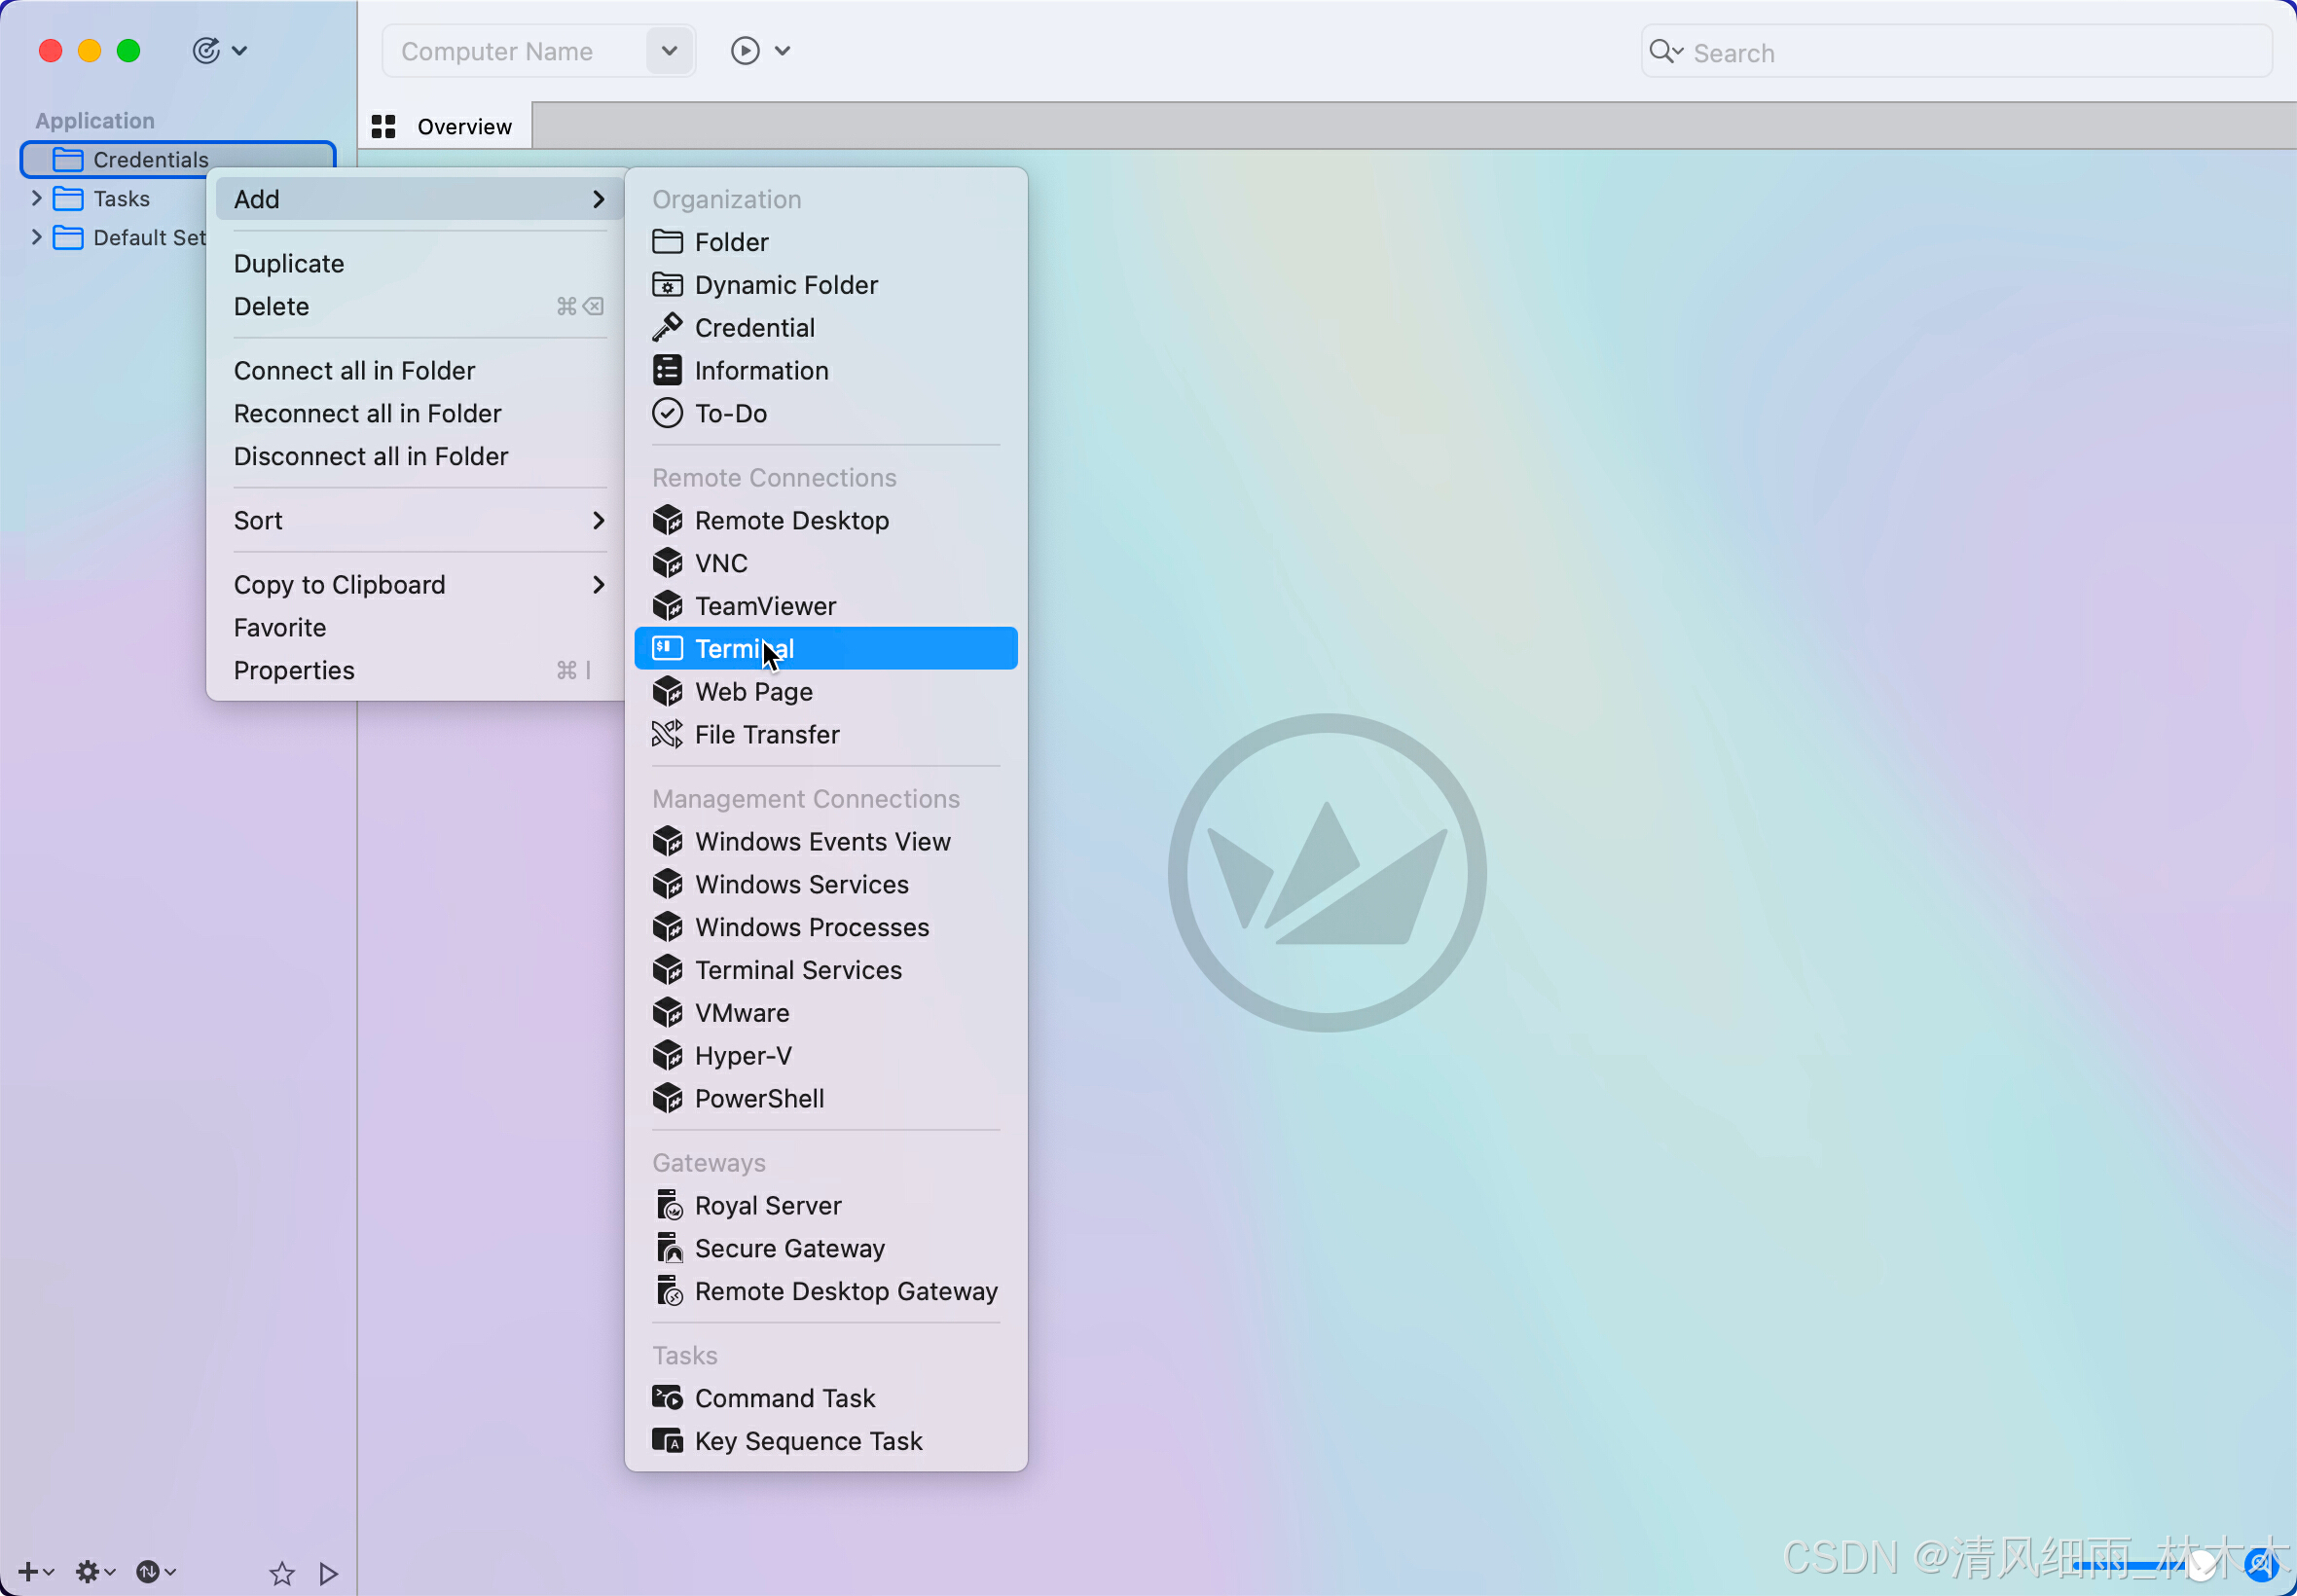Open the Royal TSX app menu icon

[219, 50]
